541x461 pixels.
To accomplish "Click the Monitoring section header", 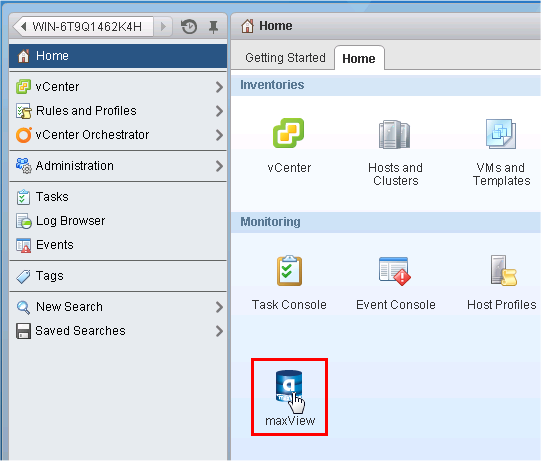I will (x=385, y=222).
